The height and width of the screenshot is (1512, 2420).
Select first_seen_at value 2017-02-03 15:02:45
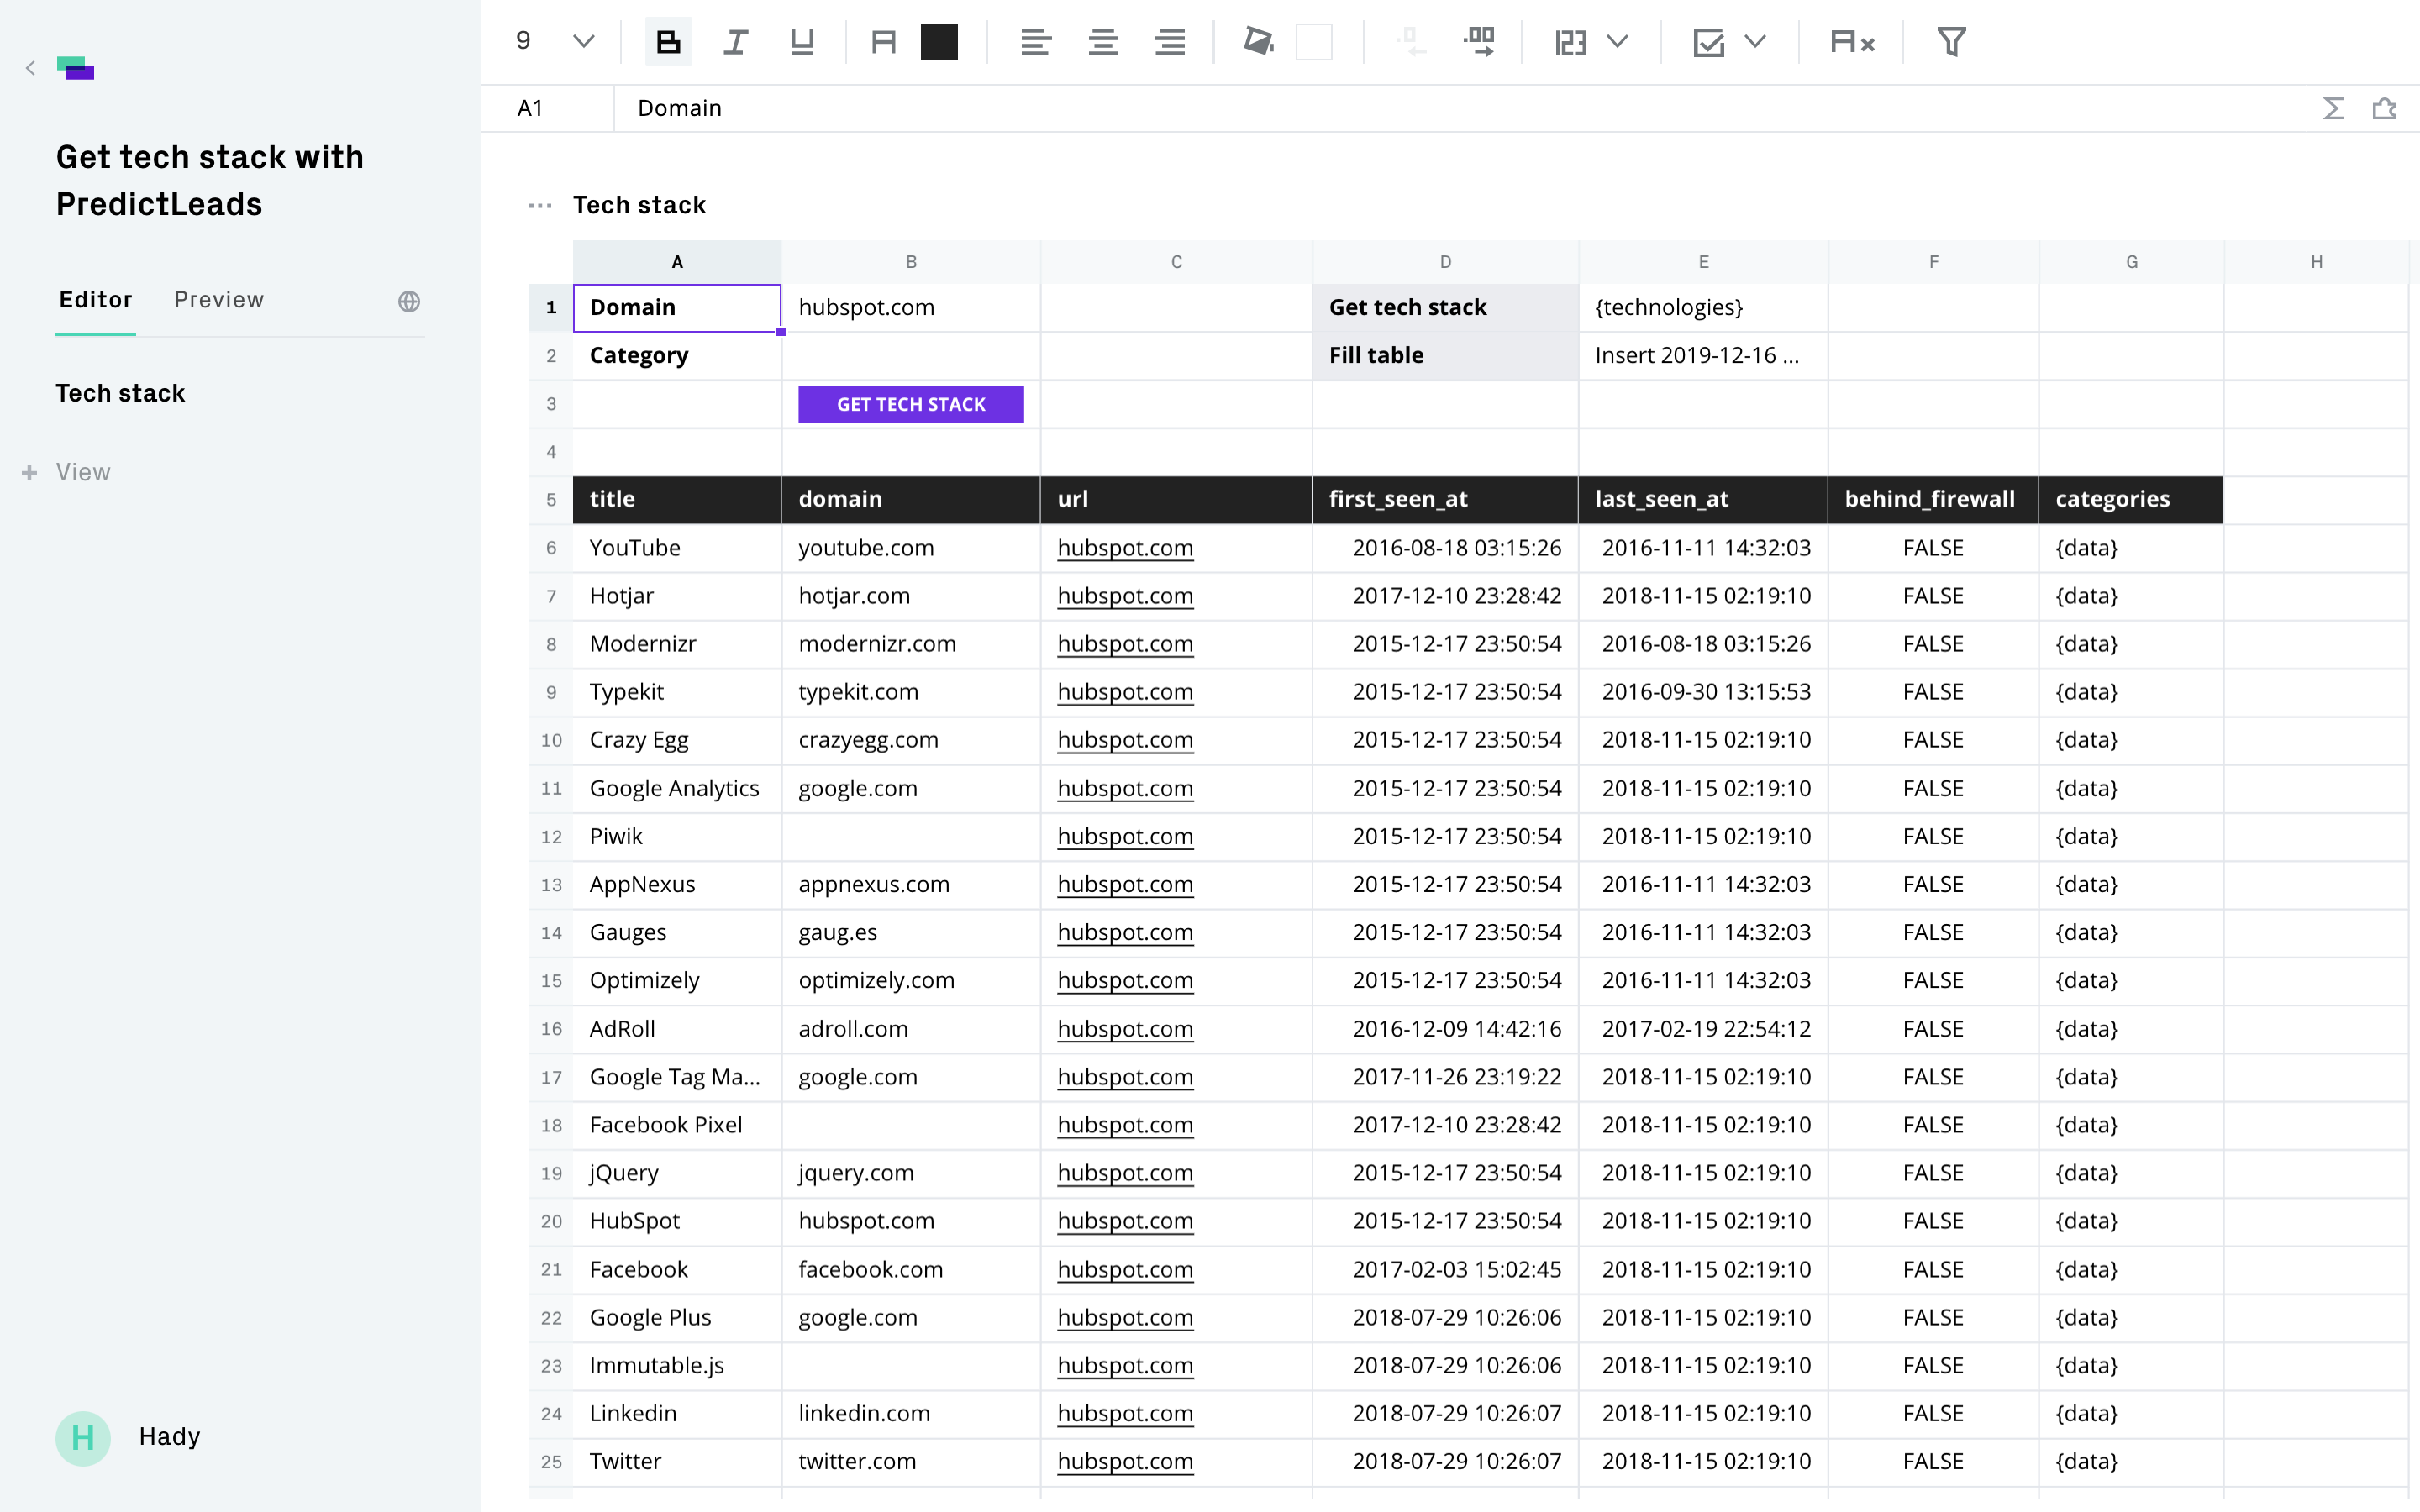(x=1445, y=1269)
